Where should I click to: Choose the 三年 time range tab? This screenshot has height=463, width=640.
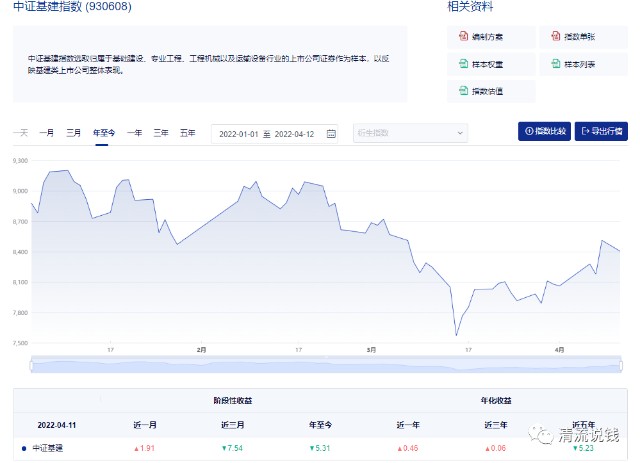161,133
